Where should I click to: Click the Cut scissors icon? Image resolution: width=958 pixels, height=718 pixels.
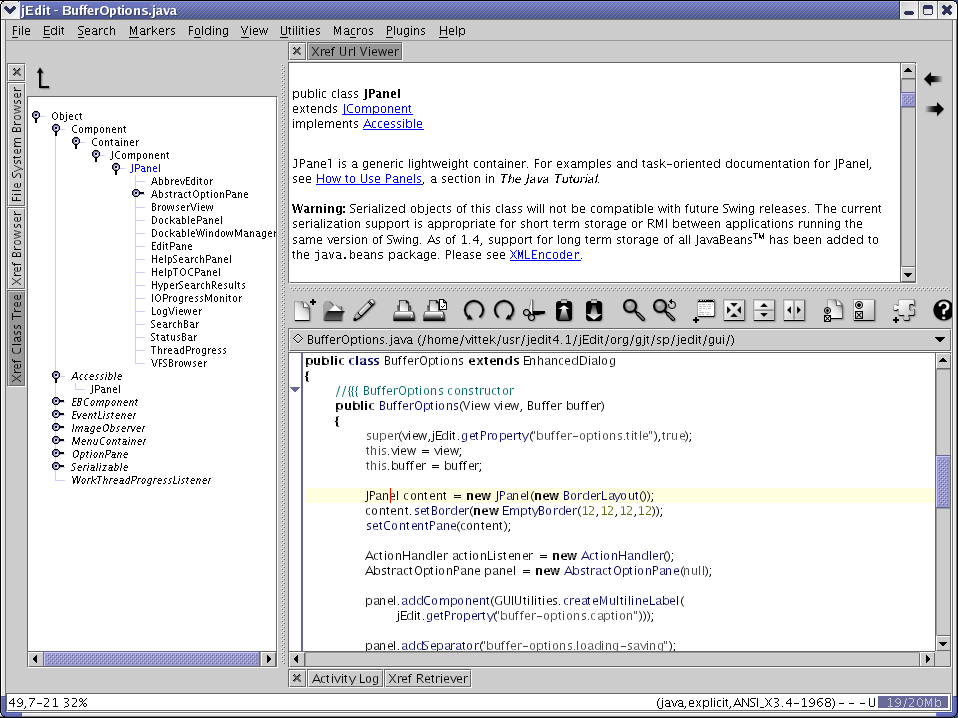[533, 310]
